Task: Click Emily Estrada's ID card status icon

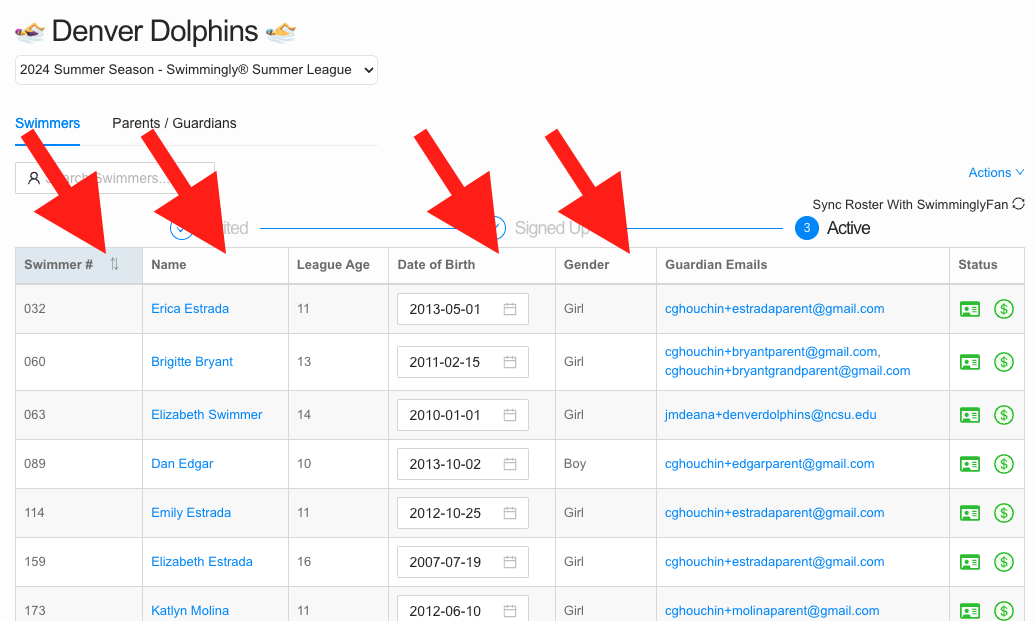Action: 970,513
